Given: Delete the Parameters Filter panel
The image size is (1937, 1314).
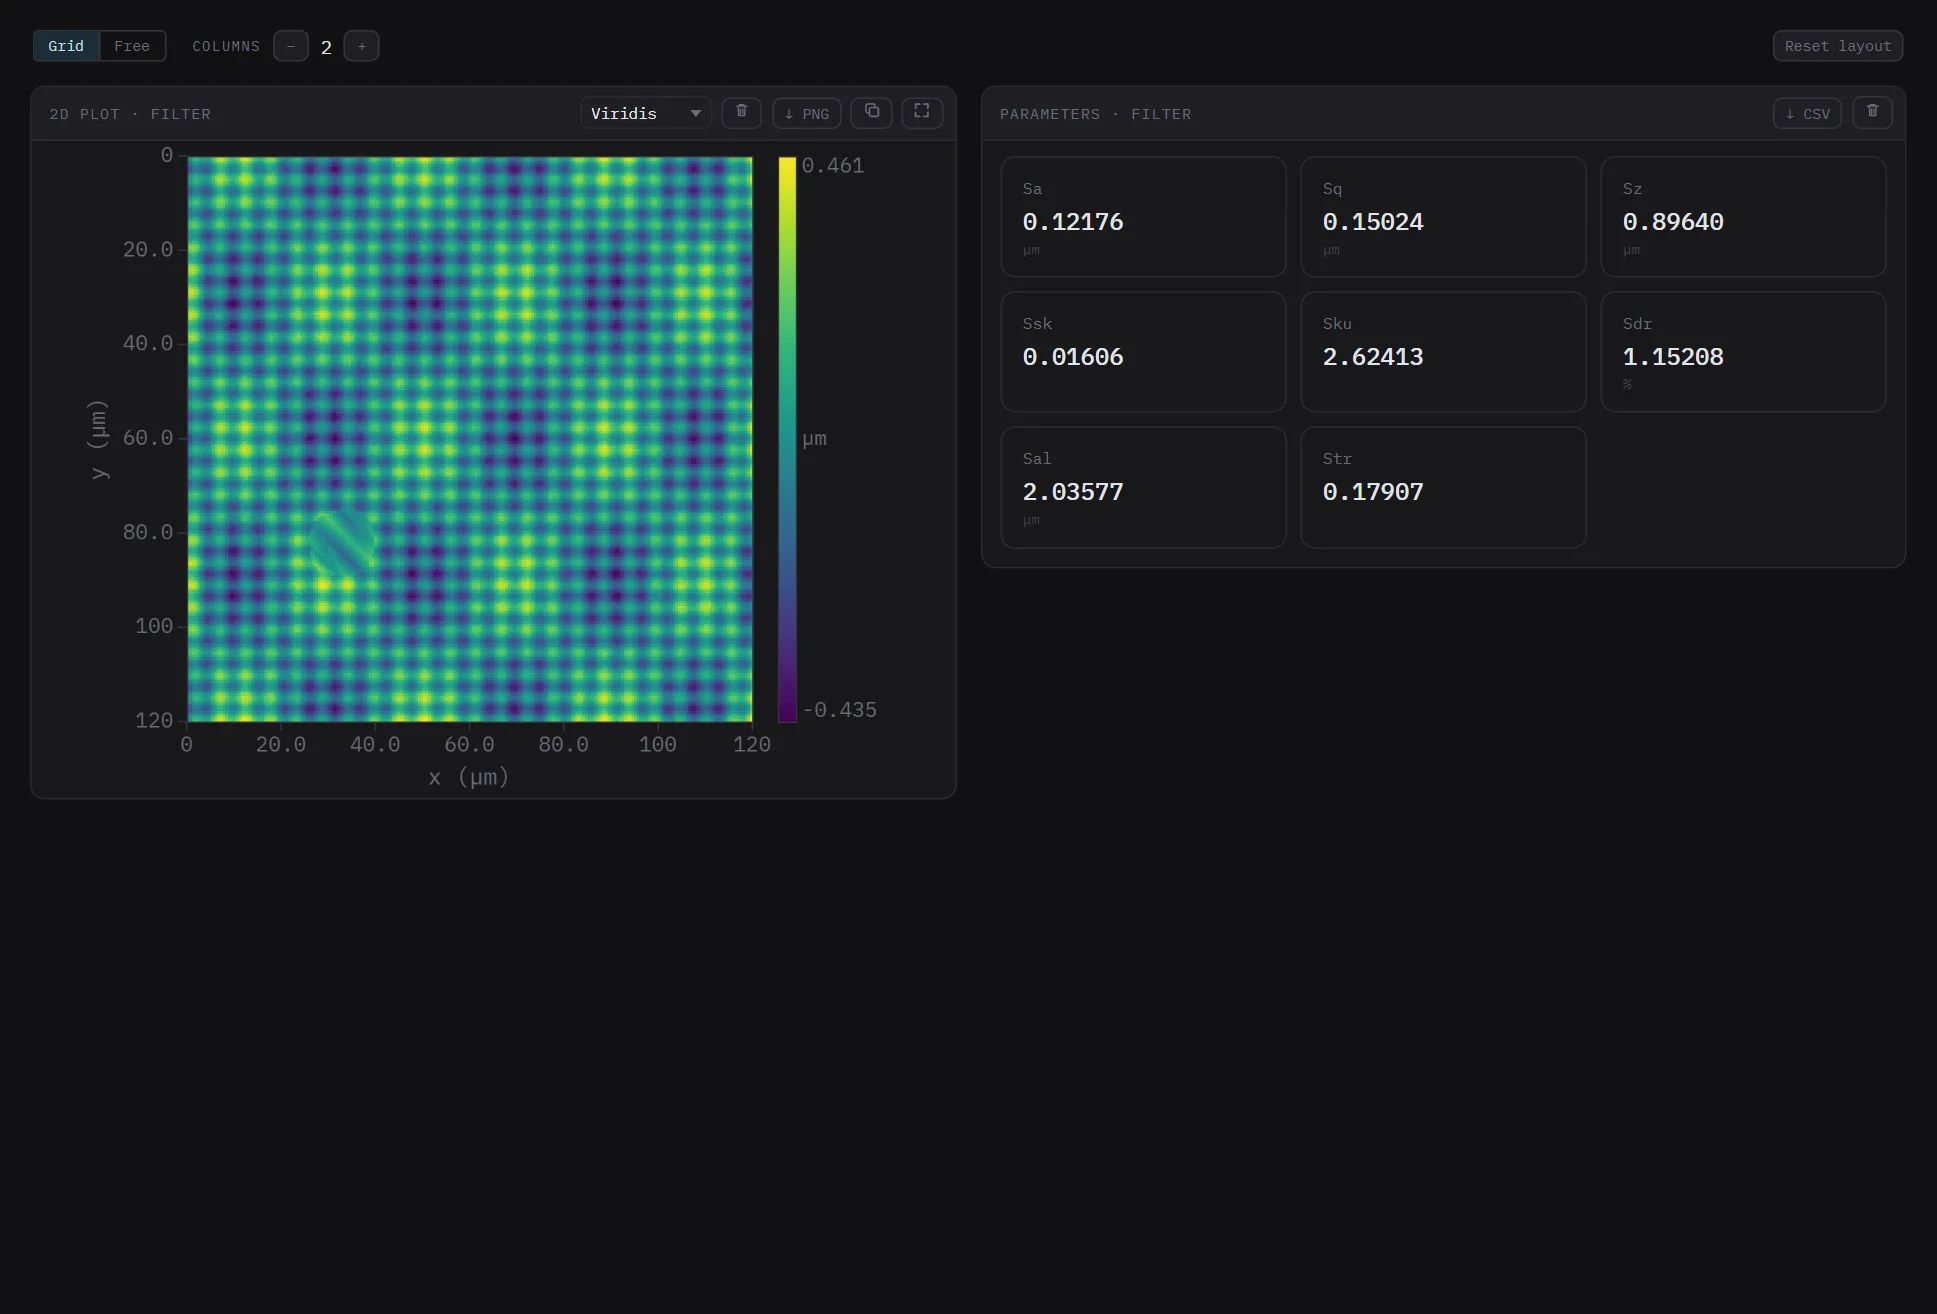Looking at the screenshot, I should point(1872,112).
